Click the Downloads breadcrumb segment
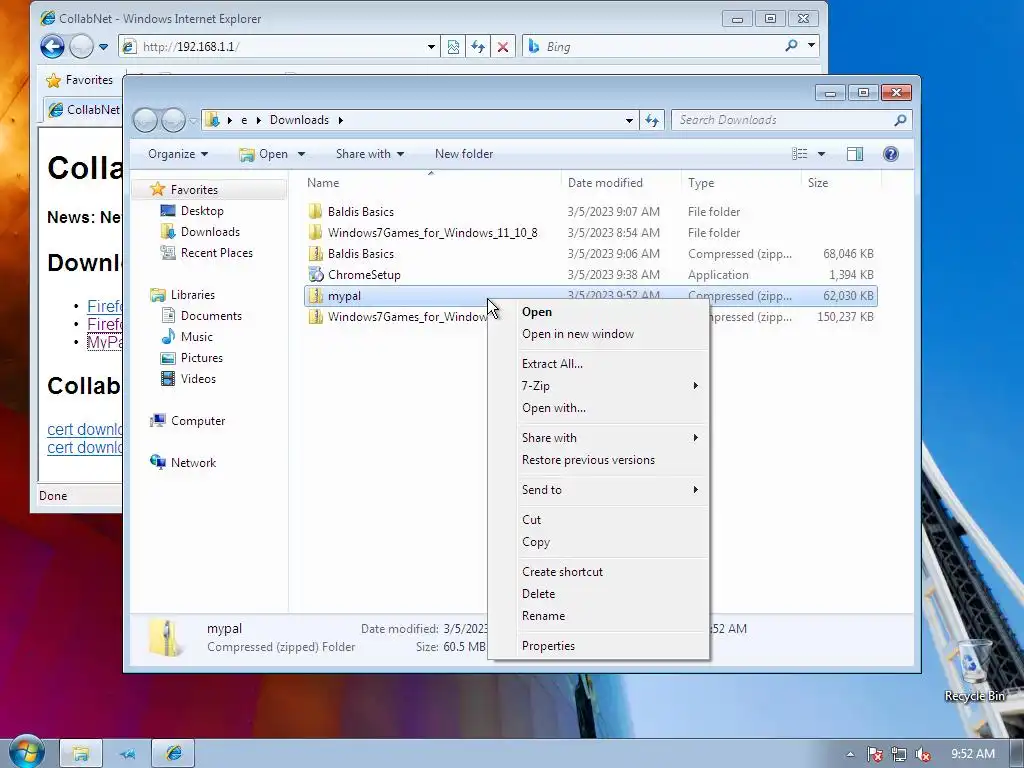 pos(299,120)
